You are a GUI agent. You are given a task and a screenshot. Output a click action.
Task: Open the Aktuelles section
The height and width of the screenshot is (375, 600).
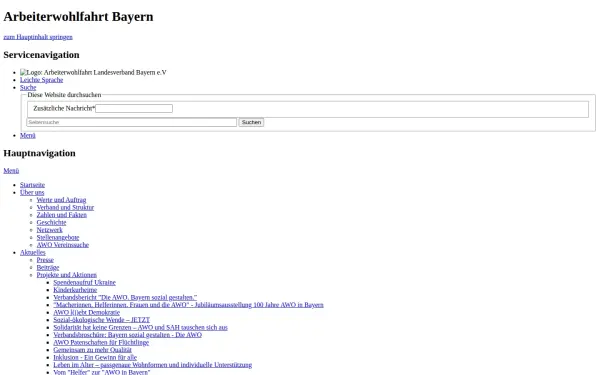pyautogui.click(x=33, y=253)
